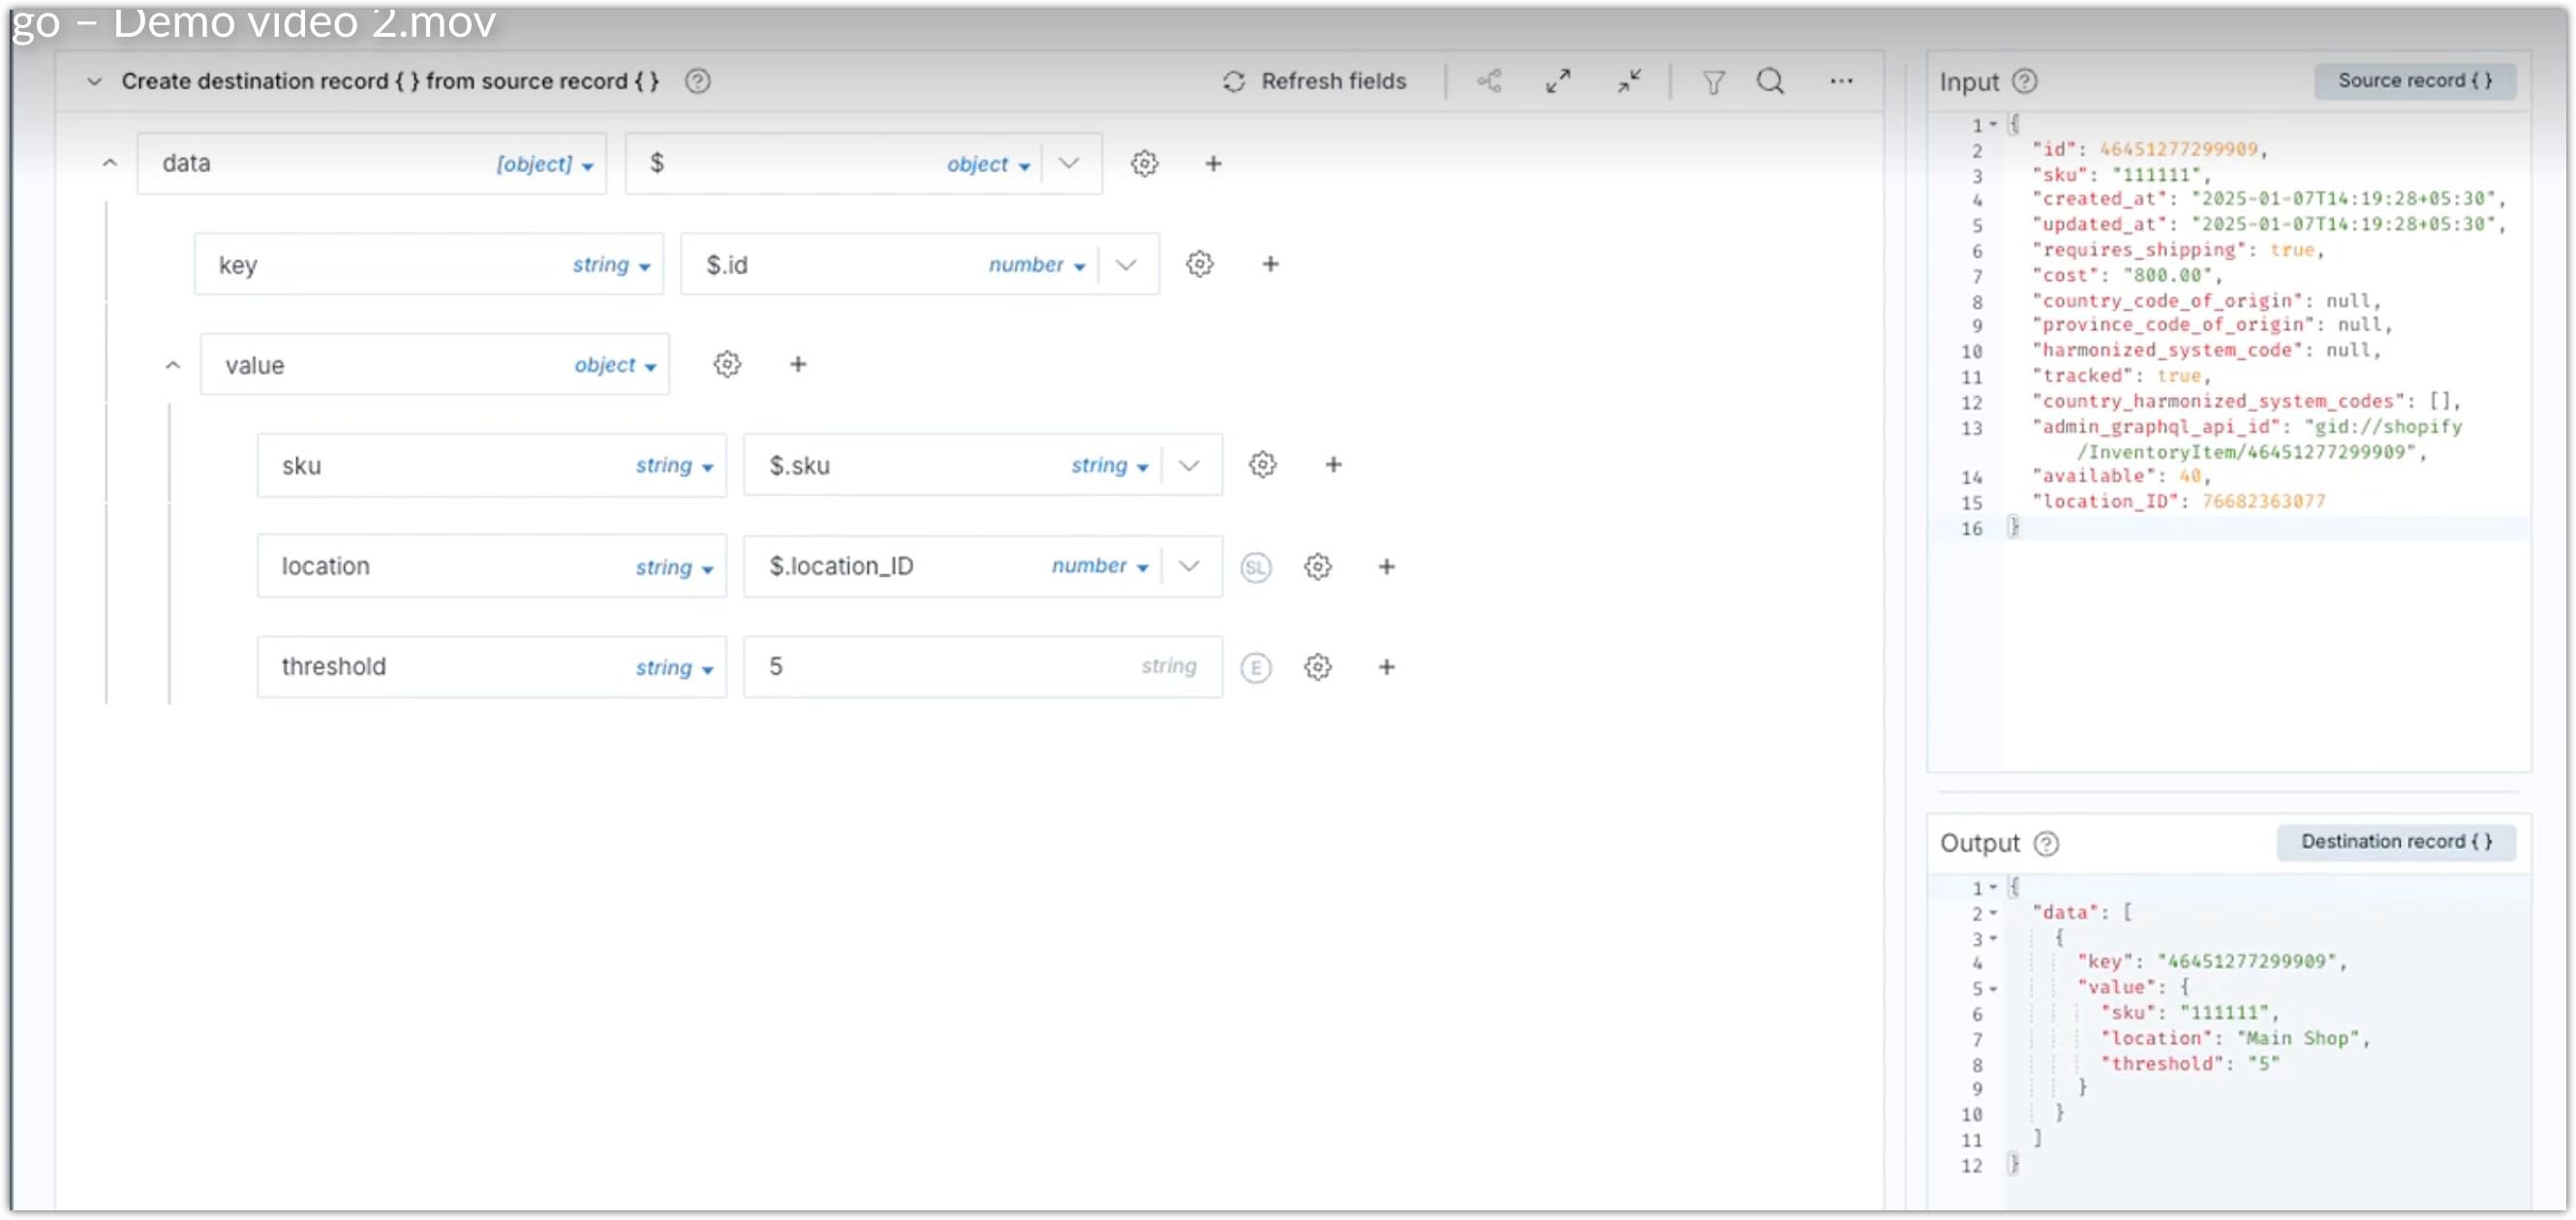Viewport: 2576px width, 1220px height.
Task: Click the plus icon on threshold row
Action: pos(1385,667)
